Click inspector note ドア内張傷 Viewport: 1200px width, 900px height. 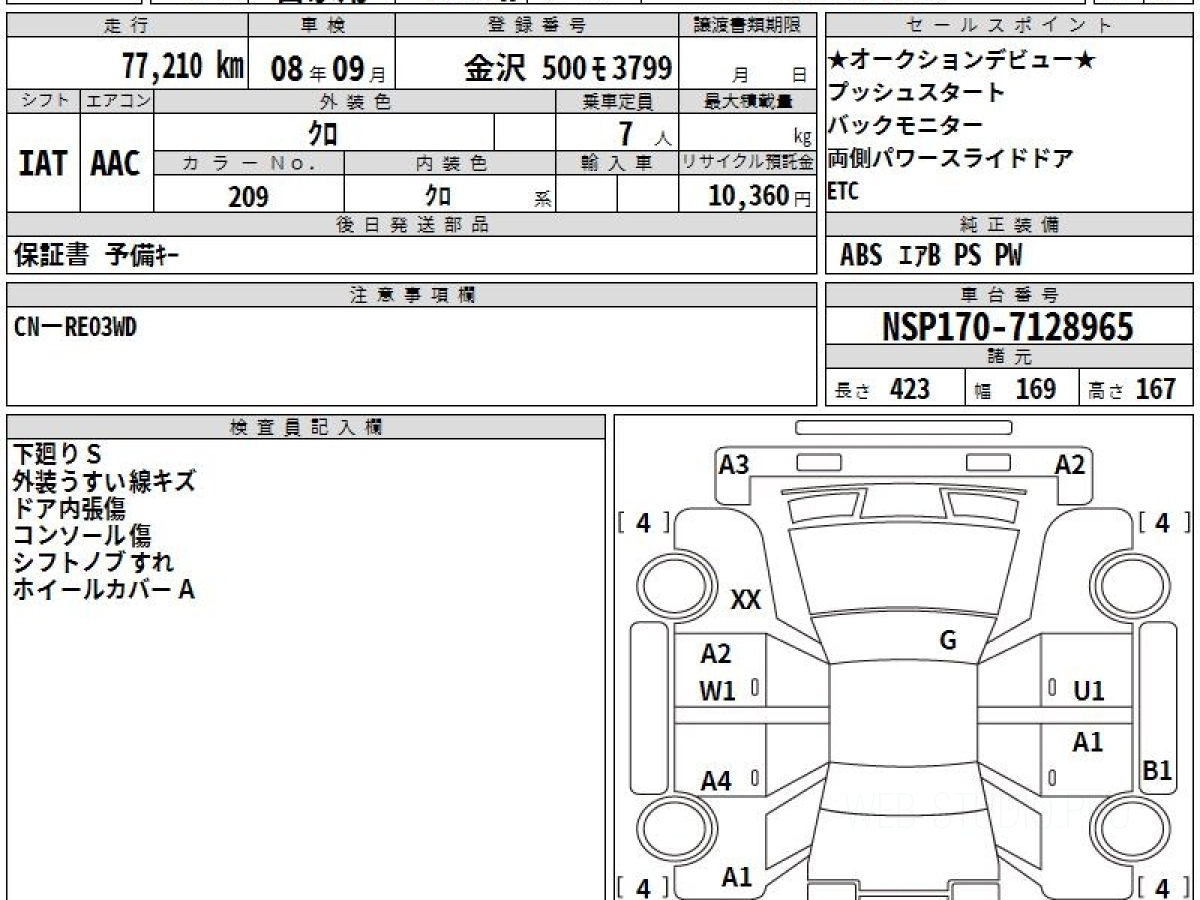coord(69,508)
